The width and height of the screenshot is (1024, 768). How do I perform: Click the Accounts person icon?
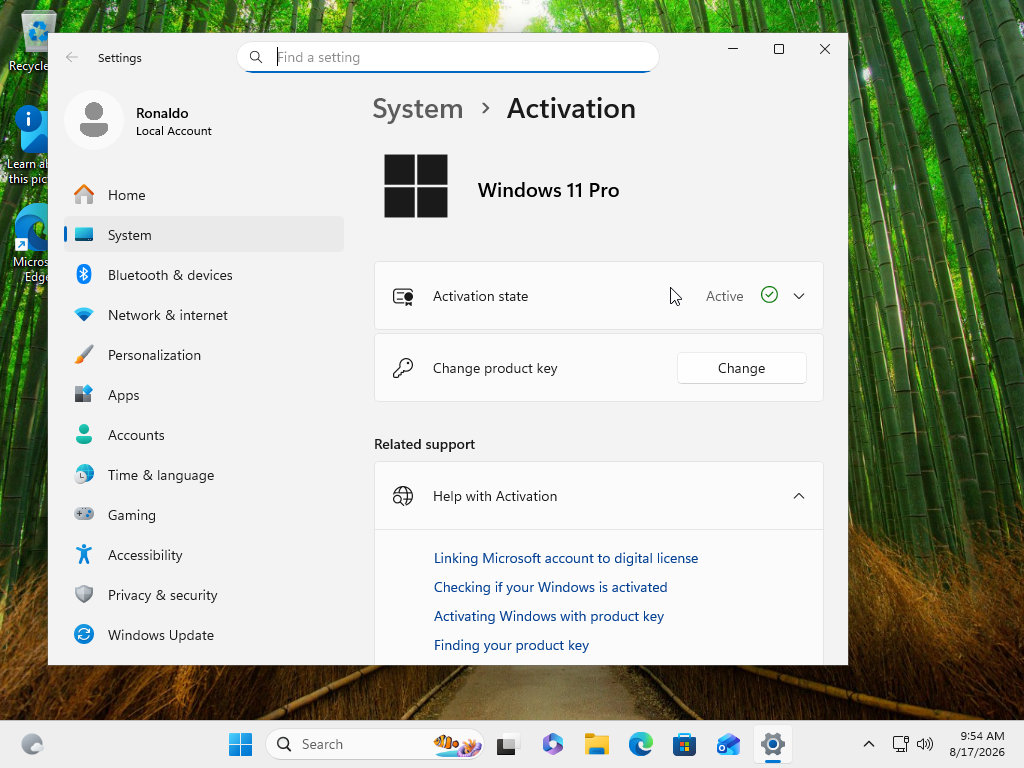pyautogui.click(x=84, y=434)
